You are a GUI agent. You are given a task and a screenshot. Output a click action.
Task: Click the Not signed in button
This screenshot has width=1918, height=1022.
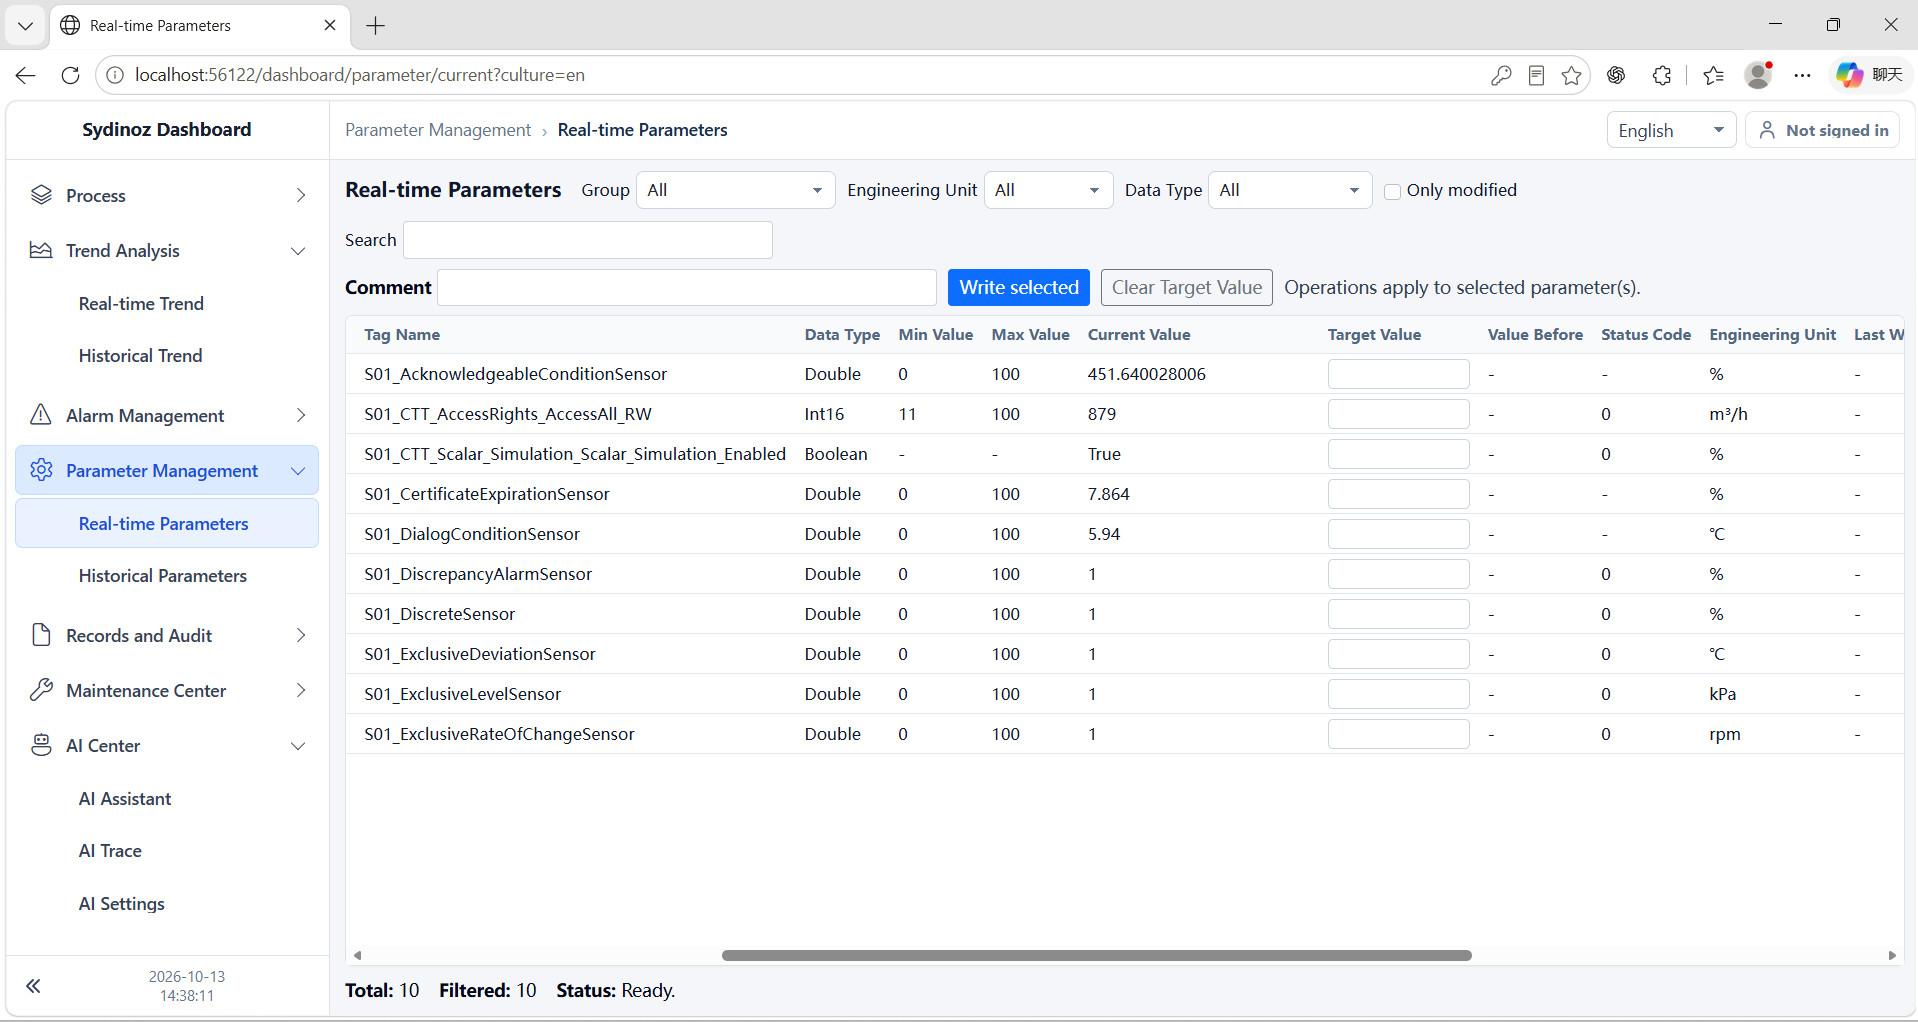[x=1822, y=130]
